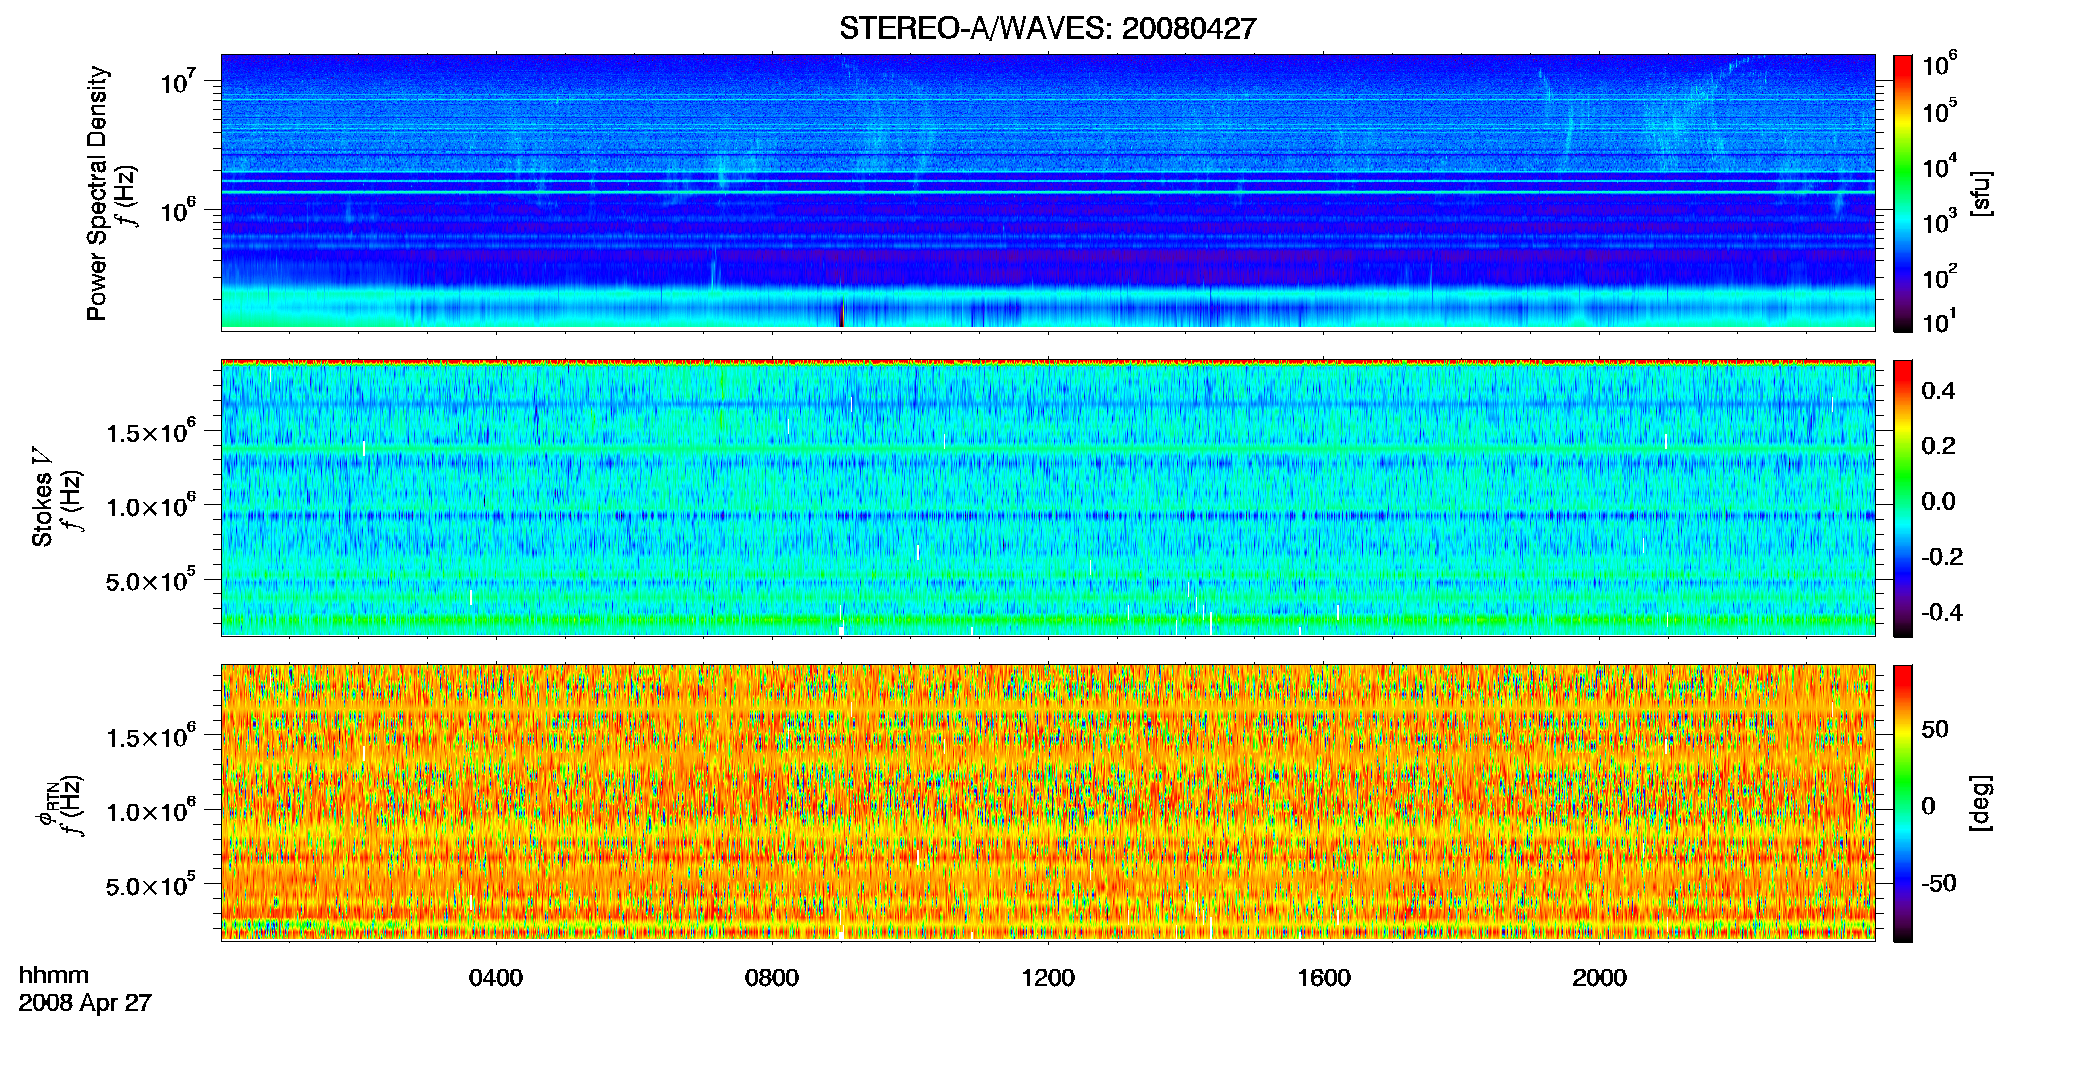Click the Stokes V spectrogram panel
The image size is (2096, 1080).
[x=1048, y=498]
